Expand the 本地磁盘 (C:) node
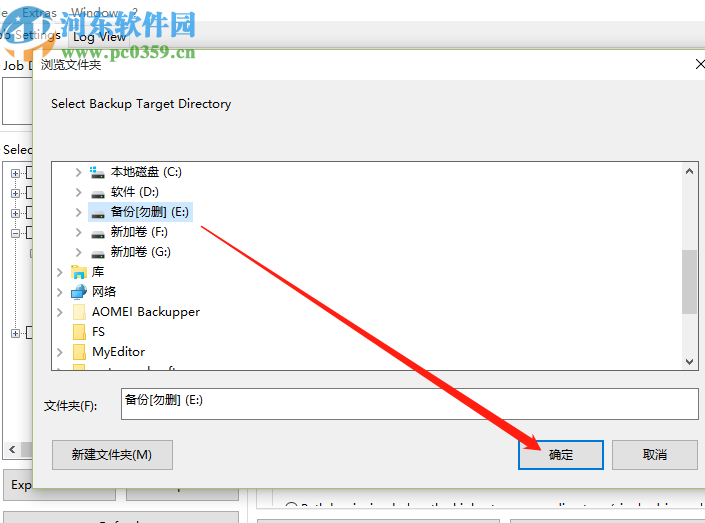Screen dimensions: 705x523 click(x=78, y=172)
